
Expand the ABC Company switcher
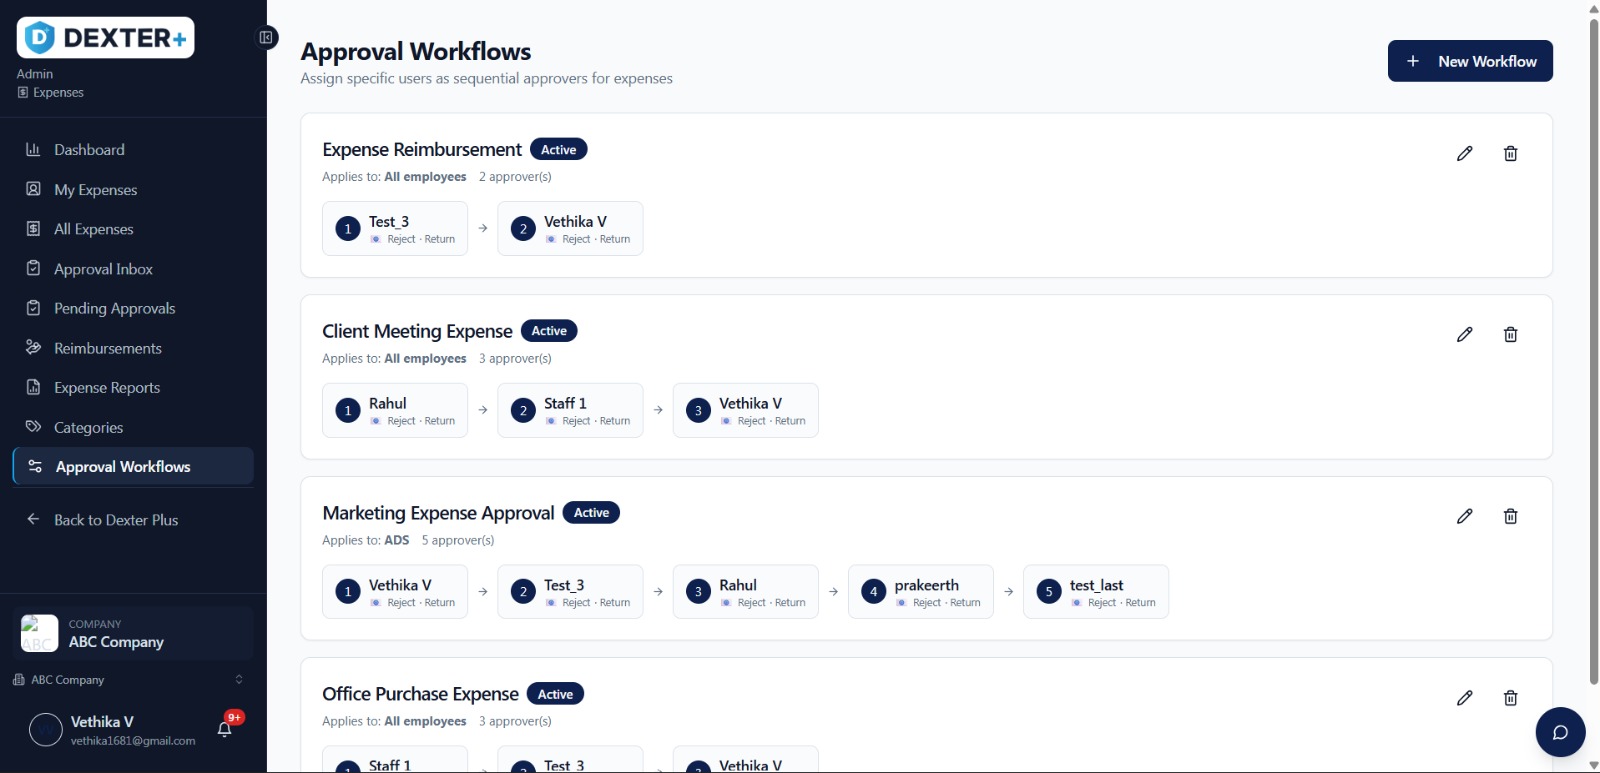pyautogui.click(x=128, y=680)
